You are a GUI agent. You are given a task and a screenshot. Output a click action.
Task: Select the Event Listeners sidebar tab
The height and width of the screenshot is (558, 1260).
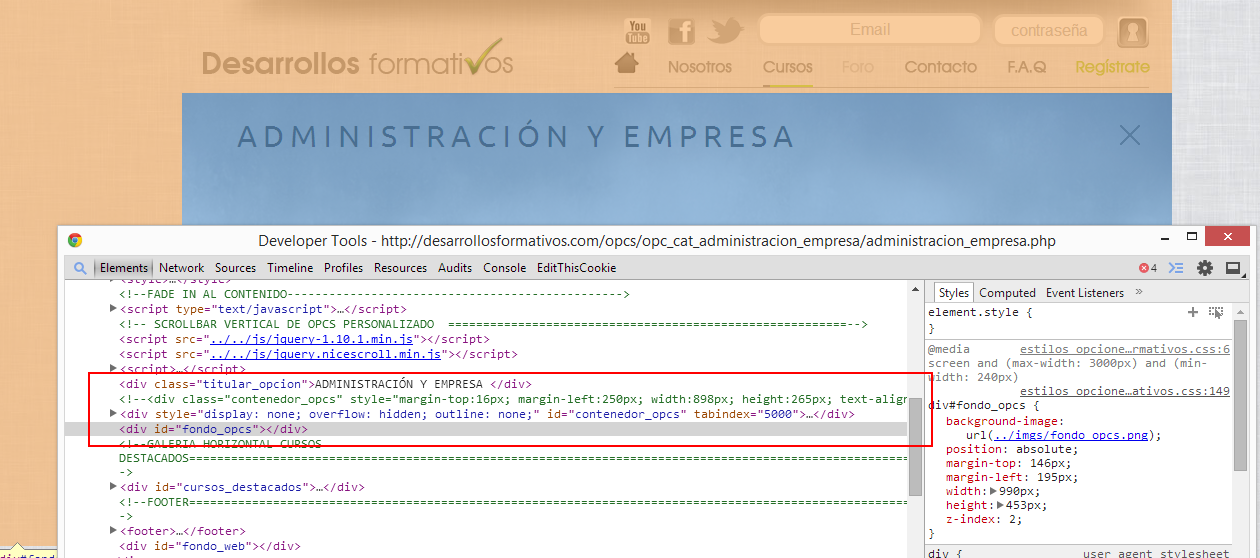click(1085, 292)
